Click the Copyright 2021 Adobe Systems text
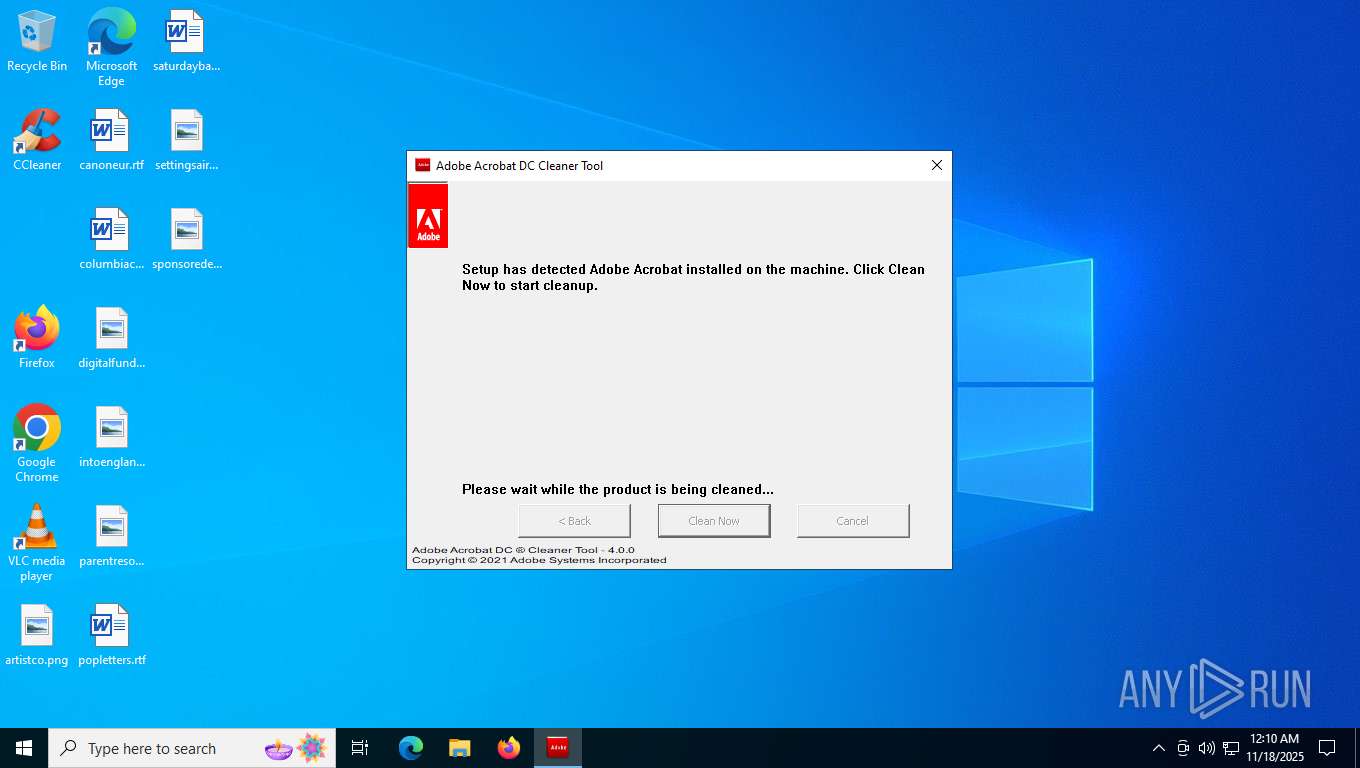 coord(539,560)
